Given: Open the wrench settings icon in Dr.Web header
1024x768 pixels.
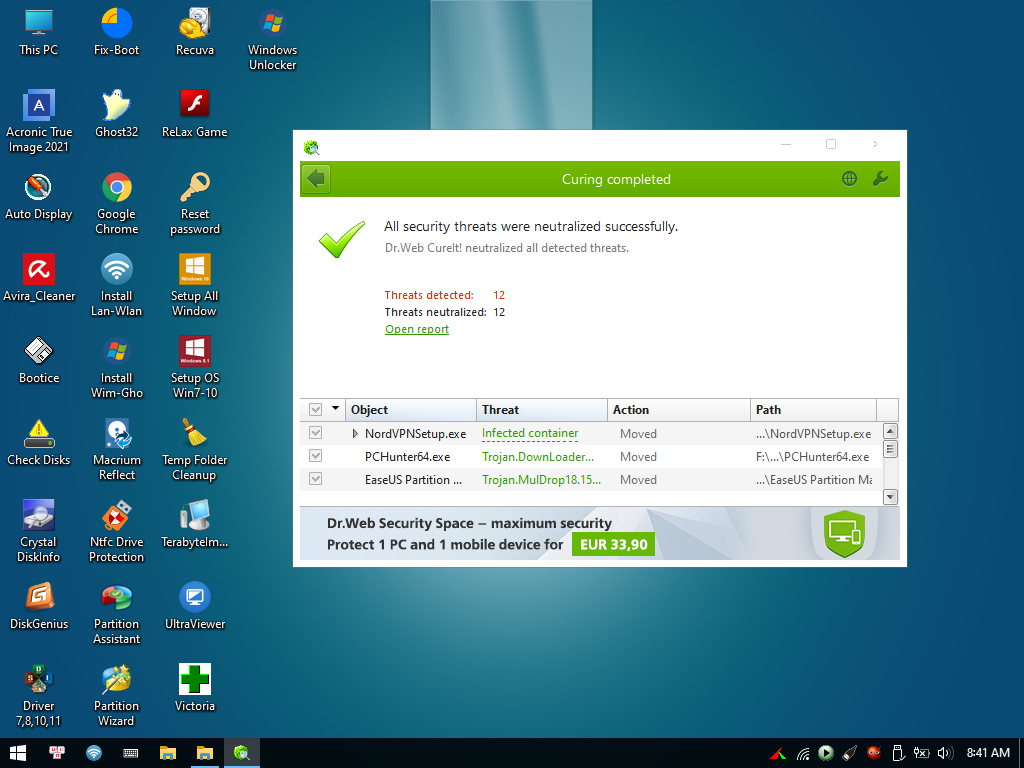Looking at the screenshot, I should (880, 179).
